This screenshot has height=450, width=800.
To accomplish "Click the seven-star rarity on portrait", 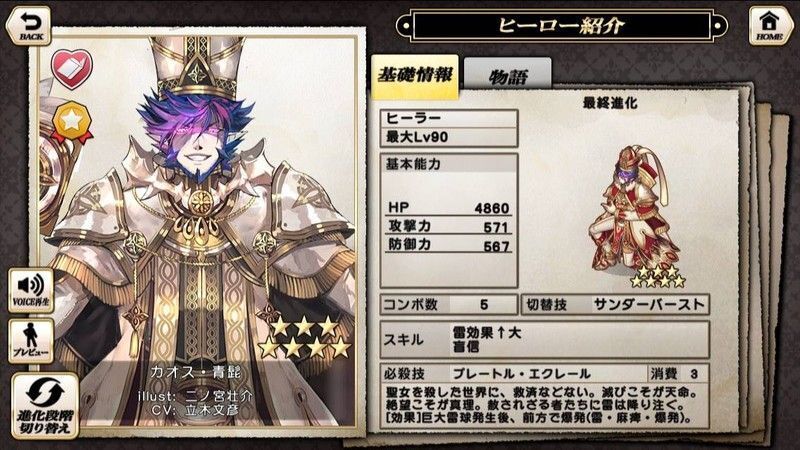I will (305, 337).
